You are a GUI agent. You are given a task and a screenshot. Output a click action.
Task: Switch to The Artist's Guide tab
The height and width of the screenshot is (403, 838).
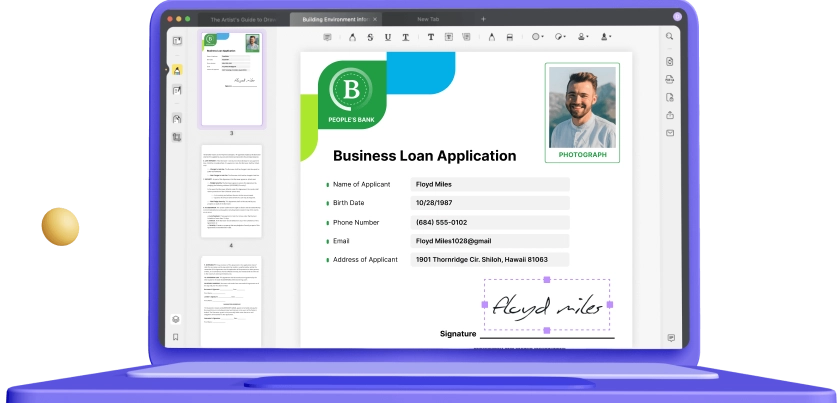(x=243, y=19)
